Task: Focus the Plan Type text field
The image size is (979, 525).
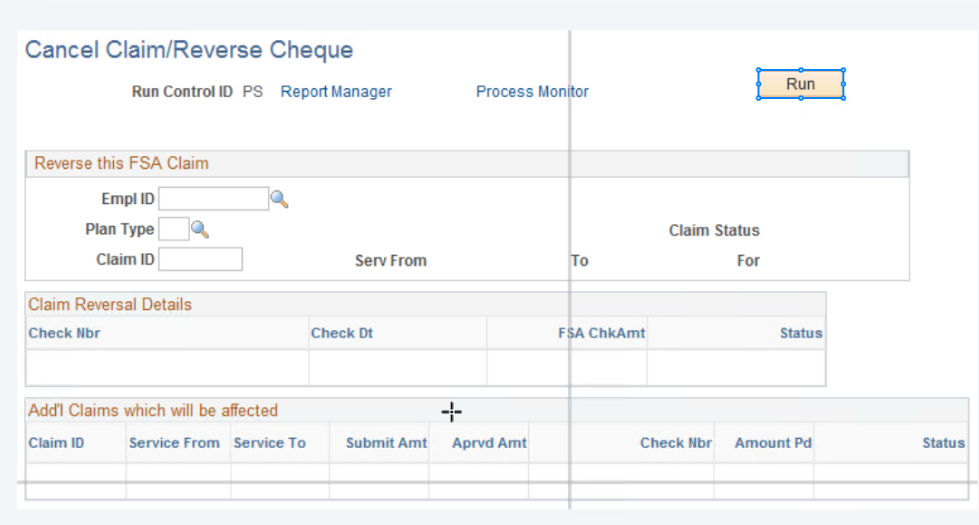Action: pyautogui.click(x=173, y=229)
